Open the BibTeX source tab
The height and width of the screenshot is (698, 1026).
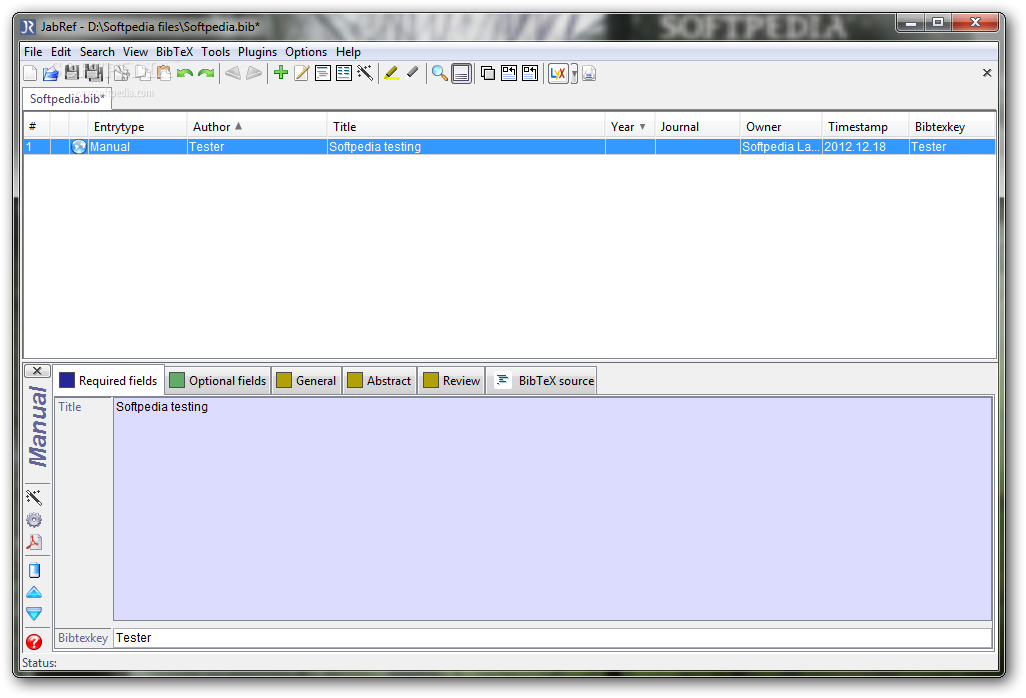(x=542, y=381)
